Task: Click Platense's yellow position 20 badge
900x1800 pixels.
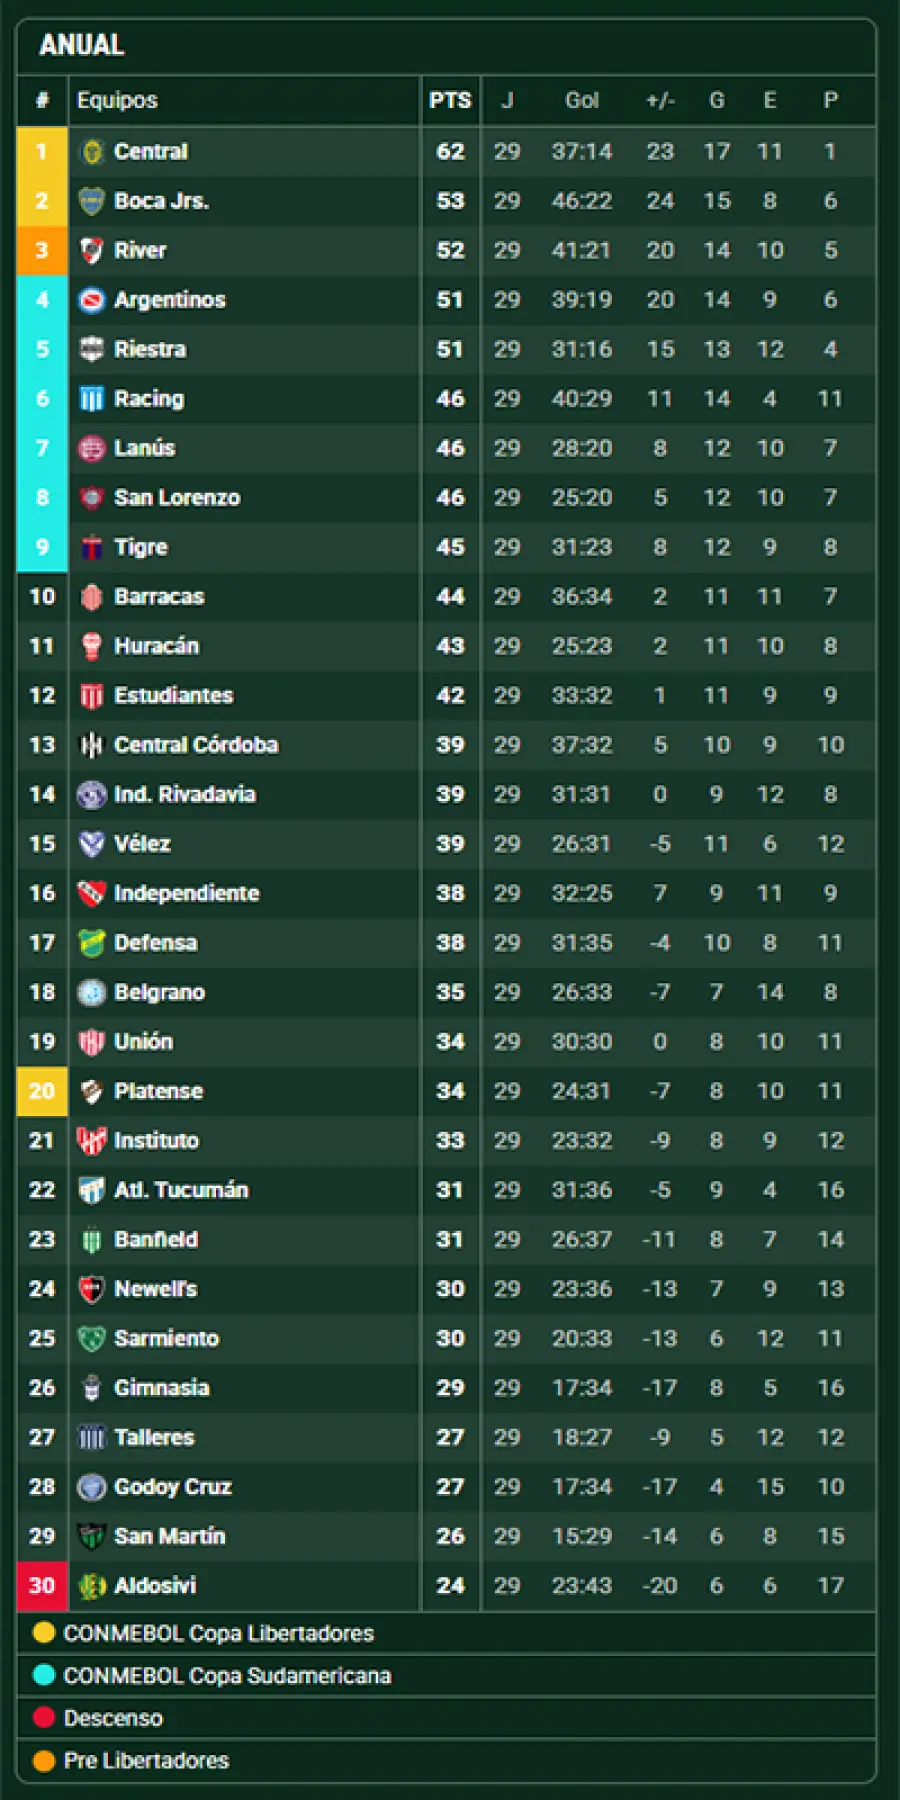Action: (42, 1091)
